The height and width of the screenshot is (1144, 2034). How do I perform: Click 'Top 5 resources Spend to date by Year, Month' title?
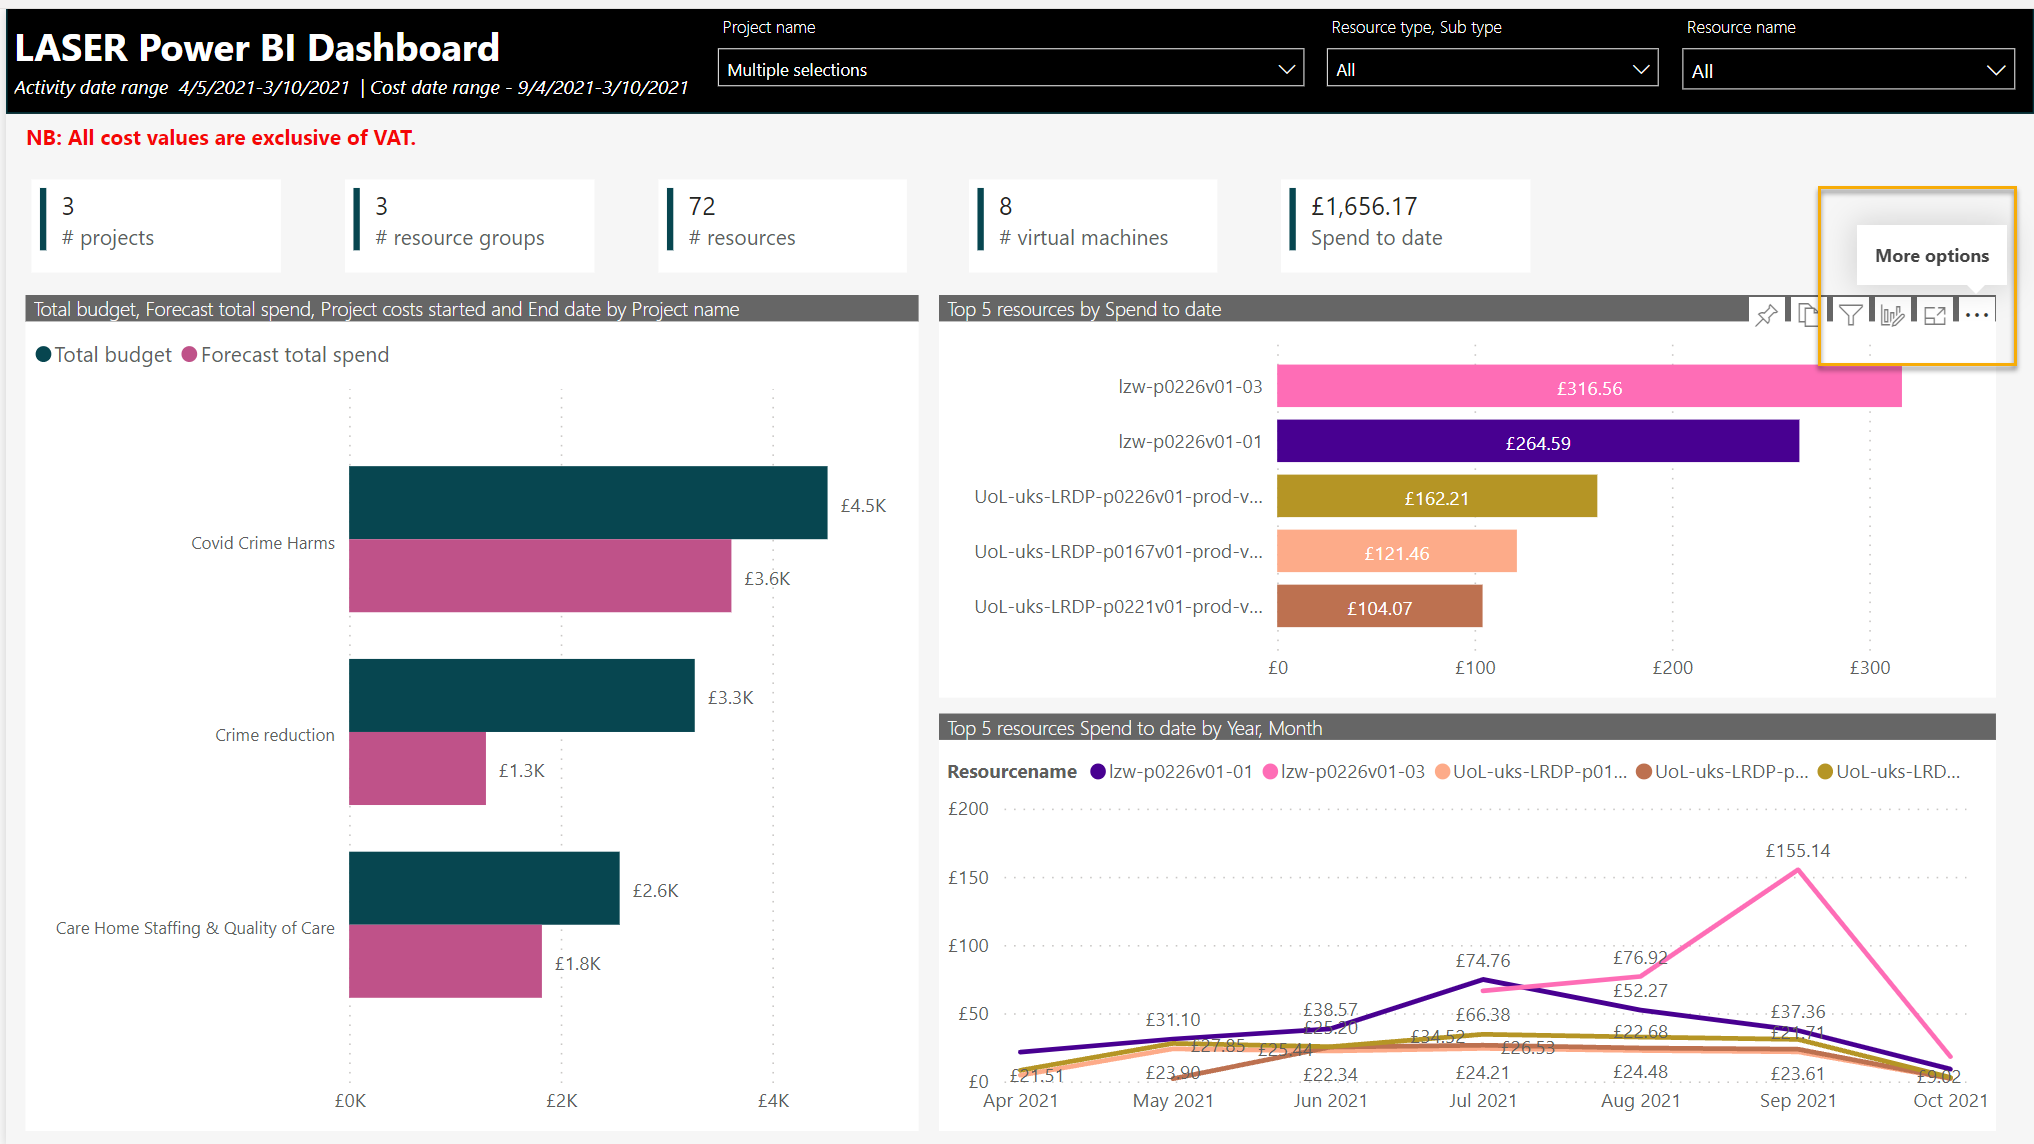[x=1134, y=728]
